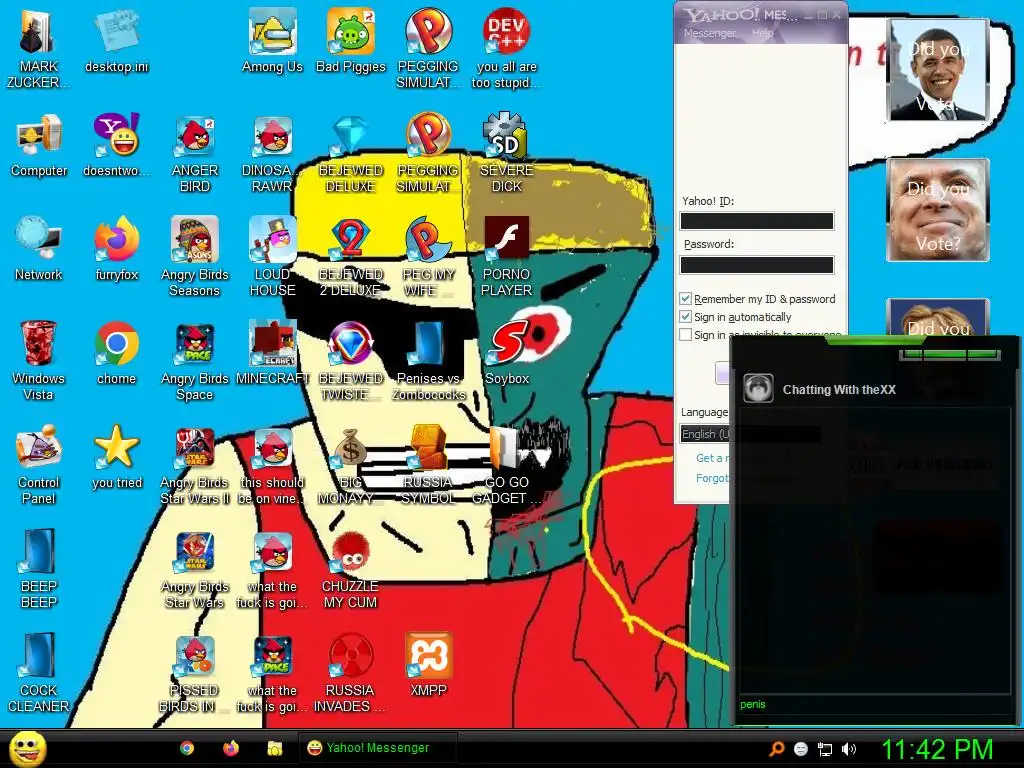Click the Yahoo! ID input field

click(757, 221)
